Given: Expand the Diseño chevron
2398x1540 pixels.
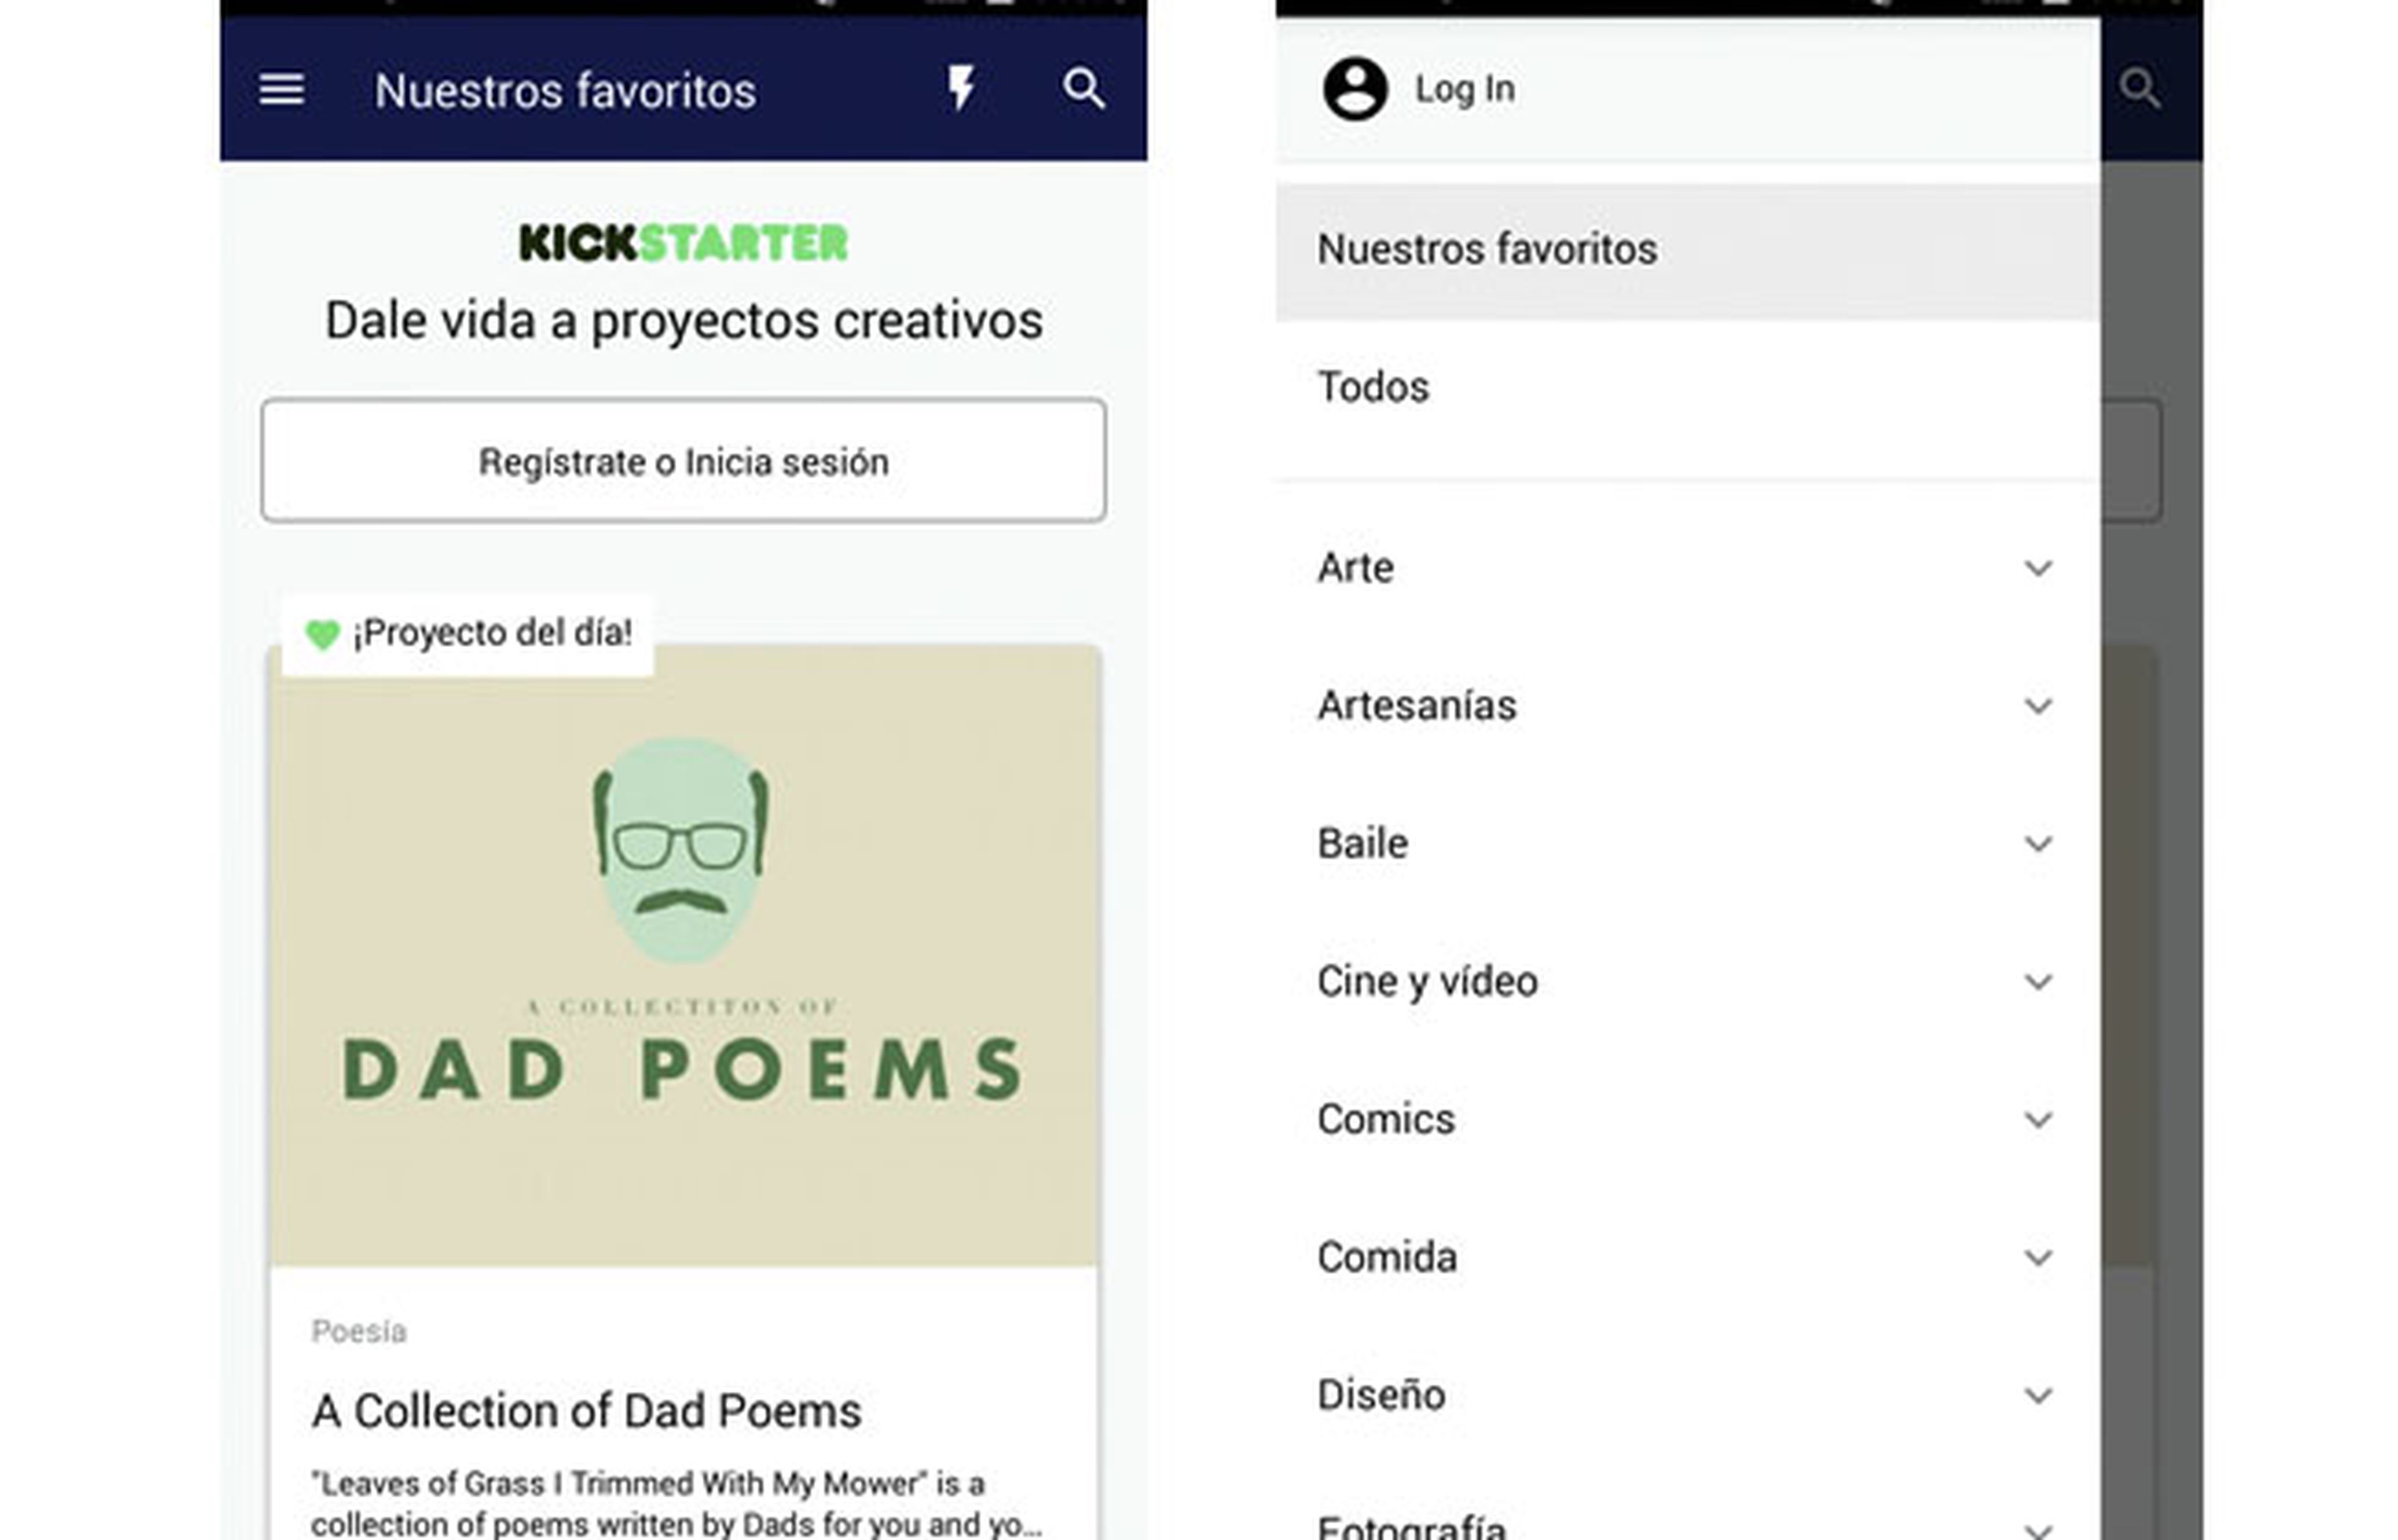Looking at the screenshot, I should pos(2038,1397).
